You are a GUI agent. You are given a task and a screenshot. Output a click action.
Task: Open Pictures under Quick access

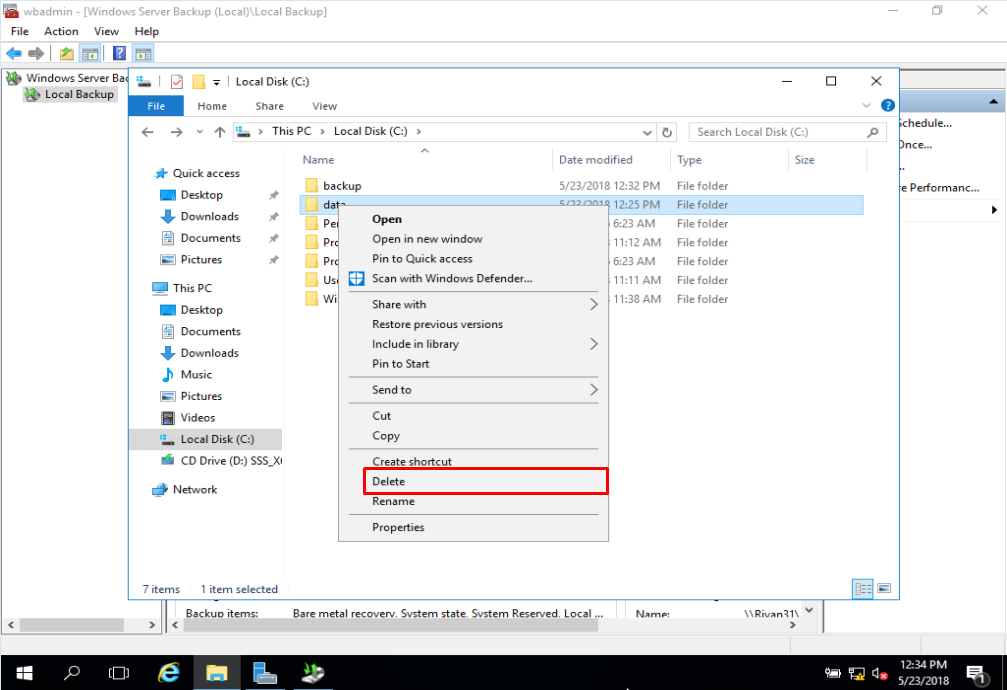[x=200, y=260]
